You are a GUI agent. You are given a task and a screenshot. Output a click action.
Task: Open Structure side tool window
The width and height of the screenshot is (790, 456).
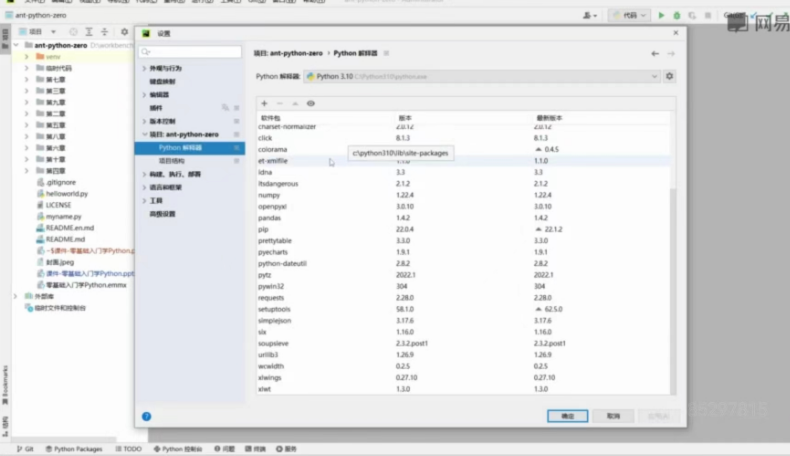click(x=5, y=426)
